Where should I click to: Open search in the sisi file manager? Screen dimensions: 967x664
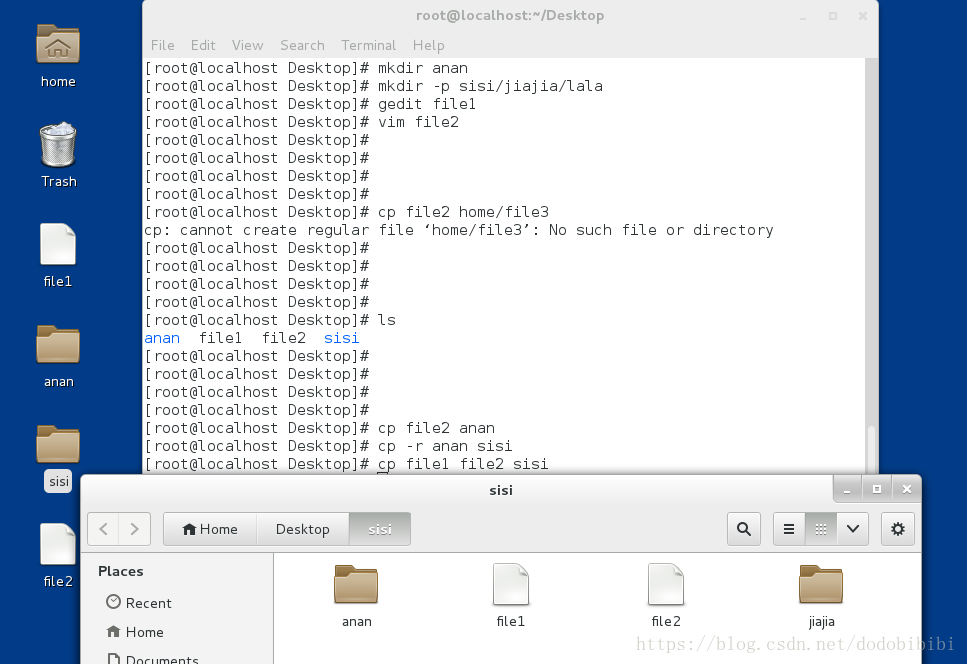744,529
